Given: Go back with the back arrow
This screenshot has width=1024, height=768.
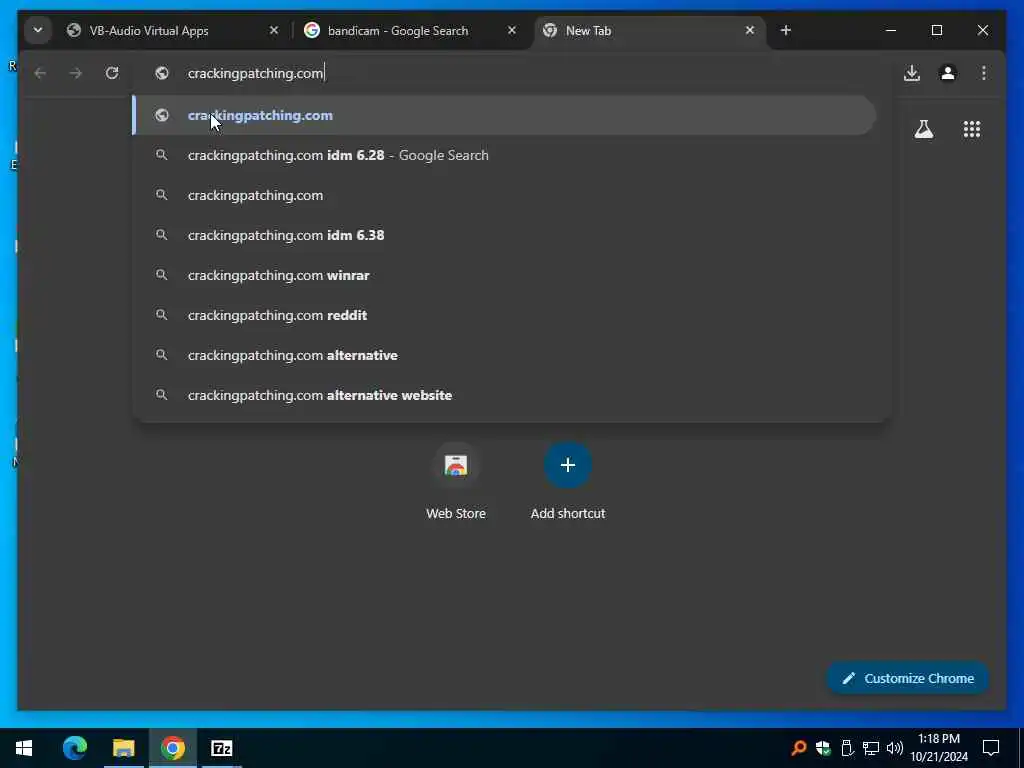Looking at the screenshot, I should [x=40, y=73].
